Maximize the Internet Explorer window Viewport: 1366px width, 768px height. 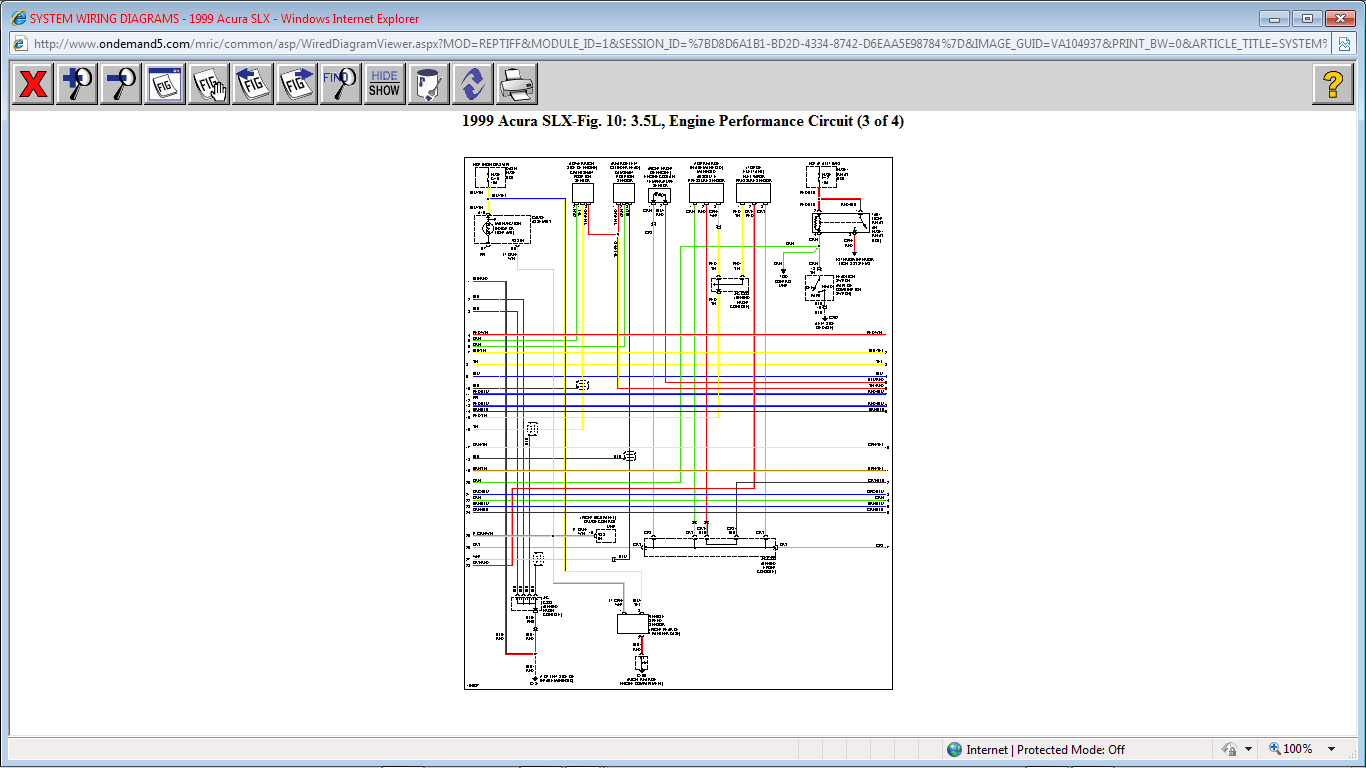coord(1307,18)
